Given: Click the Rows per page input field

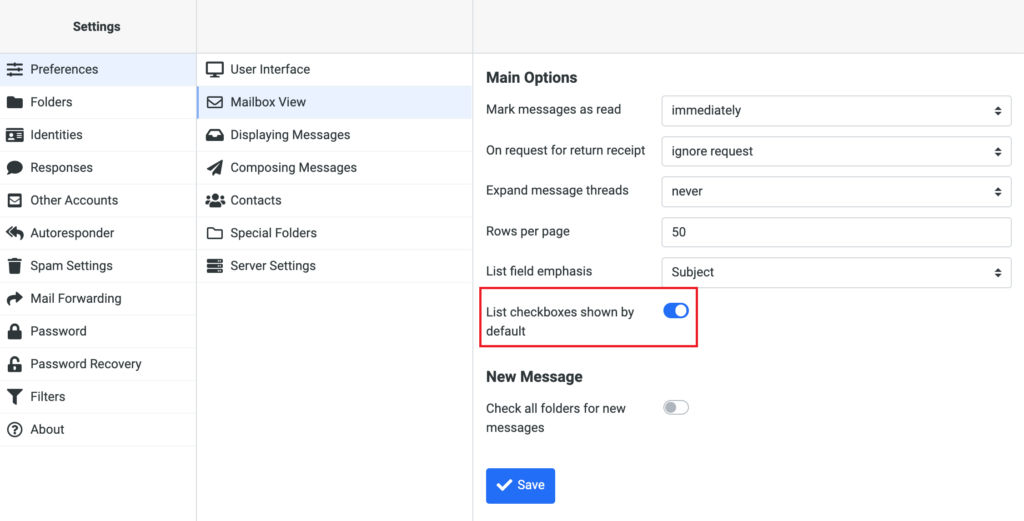Looking at the screenshot, I should click(x=836, y=232).
